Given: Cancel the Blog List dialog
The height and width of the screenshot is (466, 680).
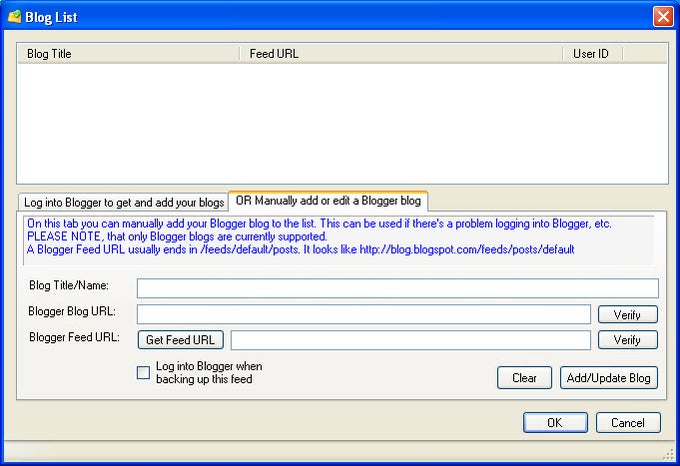Looking at the screenshot, I should (628, 423).
